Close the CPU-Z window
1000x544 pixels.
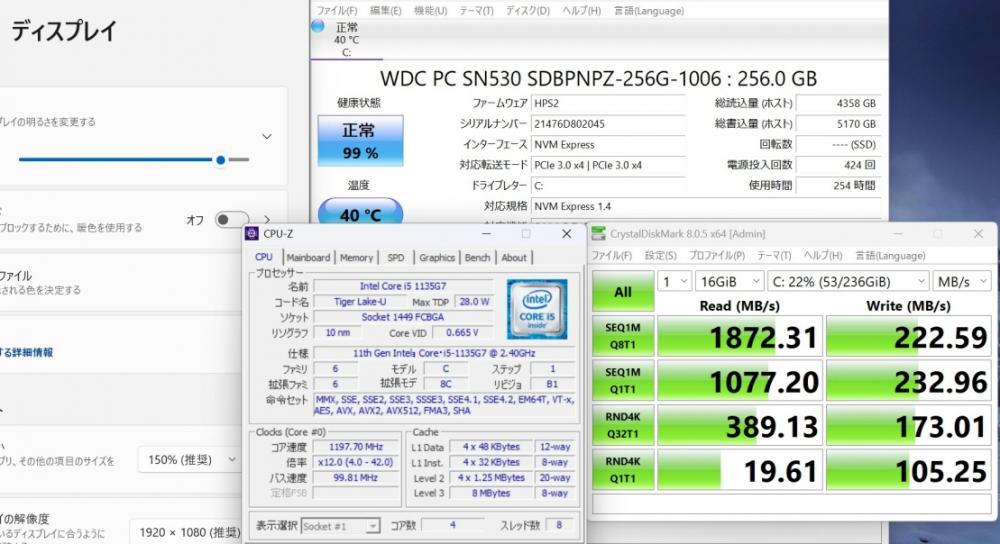(x=566, y=234)
